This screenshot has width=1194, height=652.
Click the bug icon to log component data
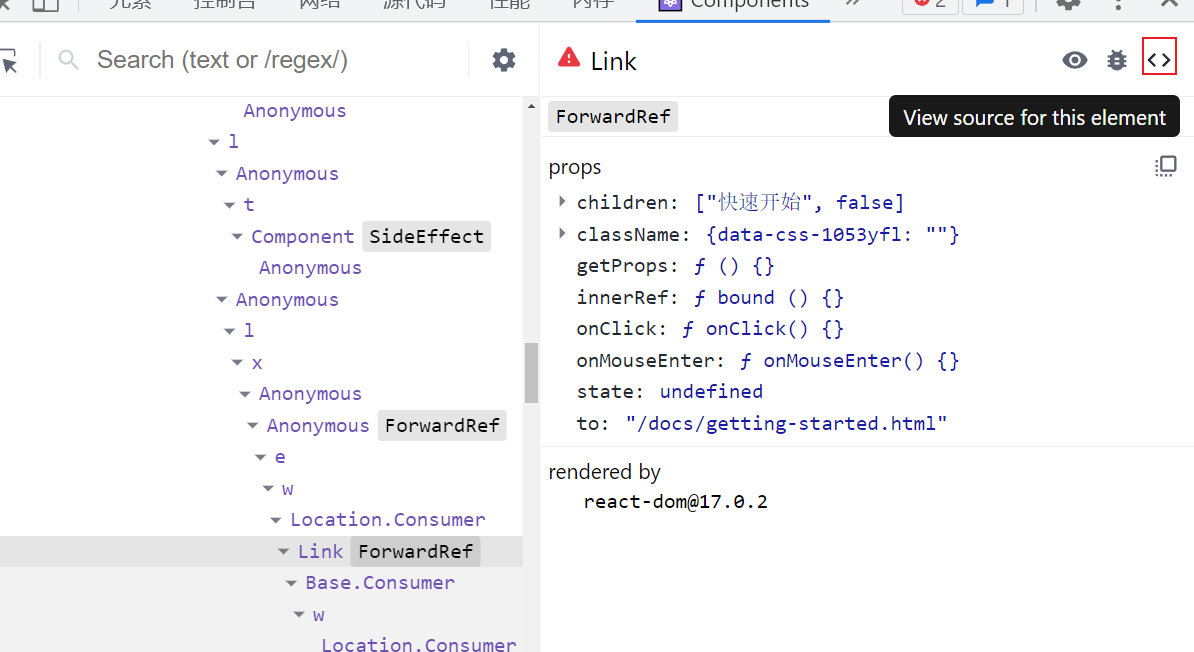coord(1116,60)
